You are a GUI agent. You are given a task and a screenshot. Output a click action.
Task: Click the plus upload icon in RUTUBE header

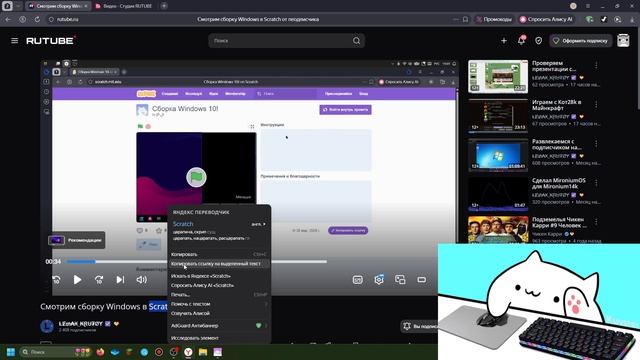(504, 40)
